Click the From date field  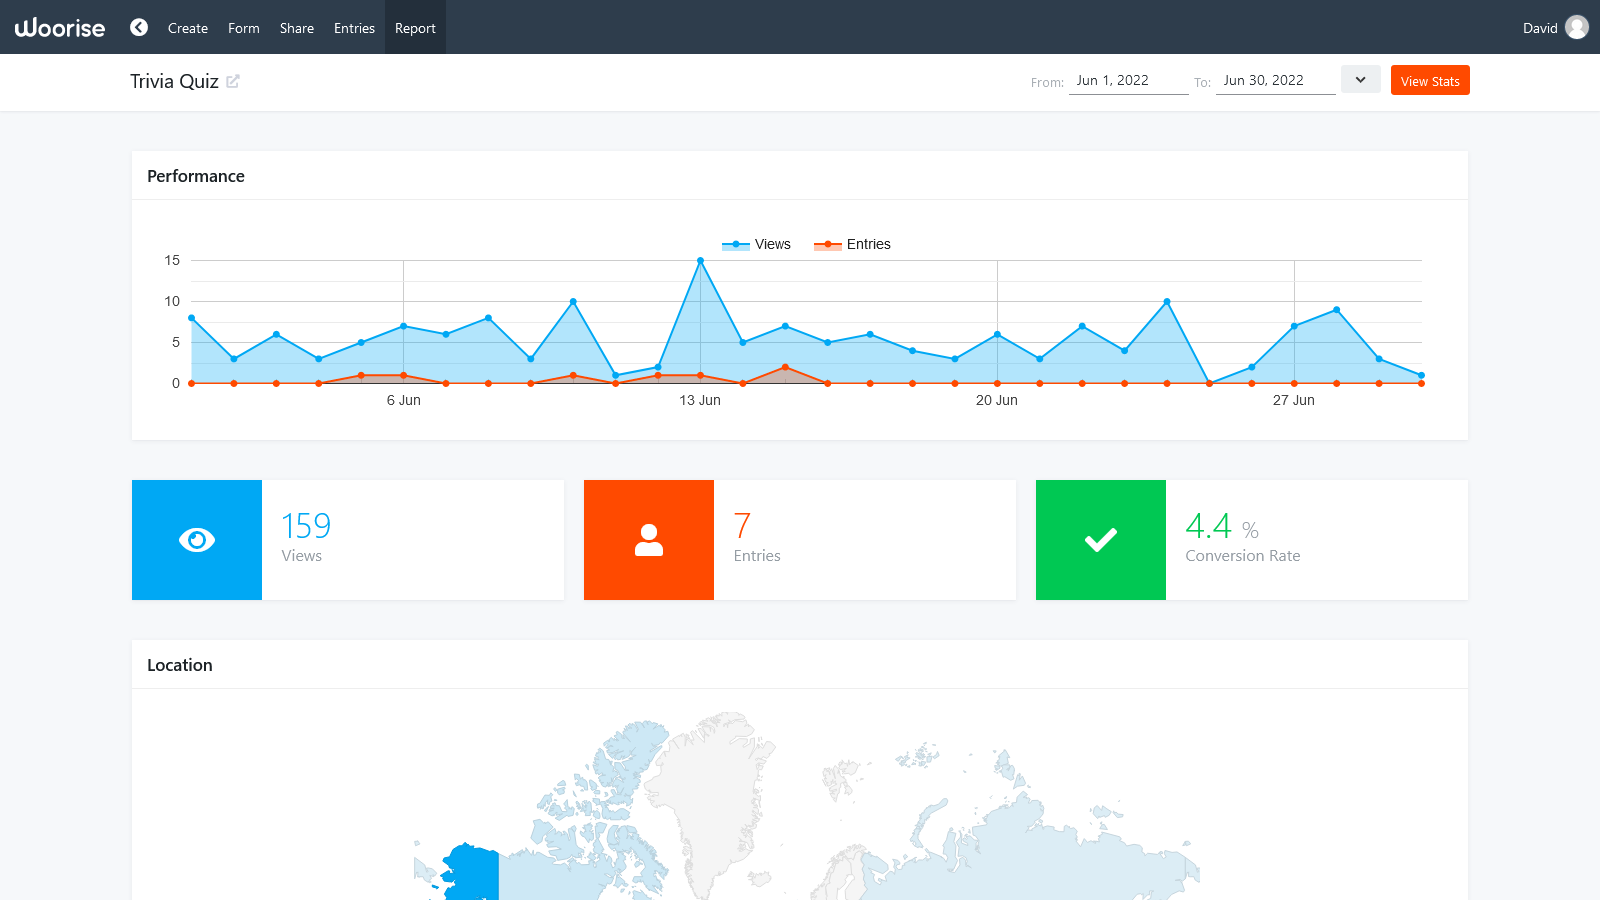[x=1128, y=80]
